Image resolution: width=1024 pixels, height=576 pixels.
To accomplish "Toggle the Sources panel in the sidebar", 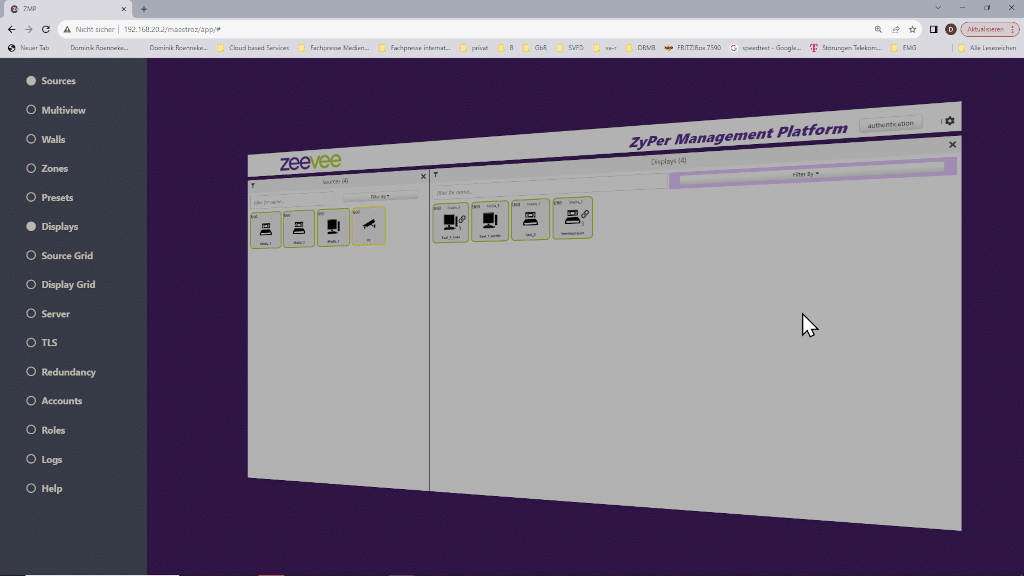I will pyautogui.click(x=51, y=81).
